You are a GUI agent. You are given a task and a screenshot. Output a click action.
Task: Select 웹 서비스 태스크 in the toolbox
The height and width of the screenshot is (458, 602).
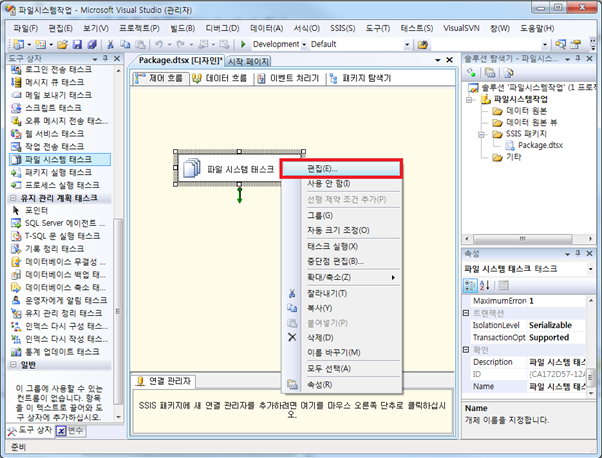pyautogui.click(x=55, y=134)
